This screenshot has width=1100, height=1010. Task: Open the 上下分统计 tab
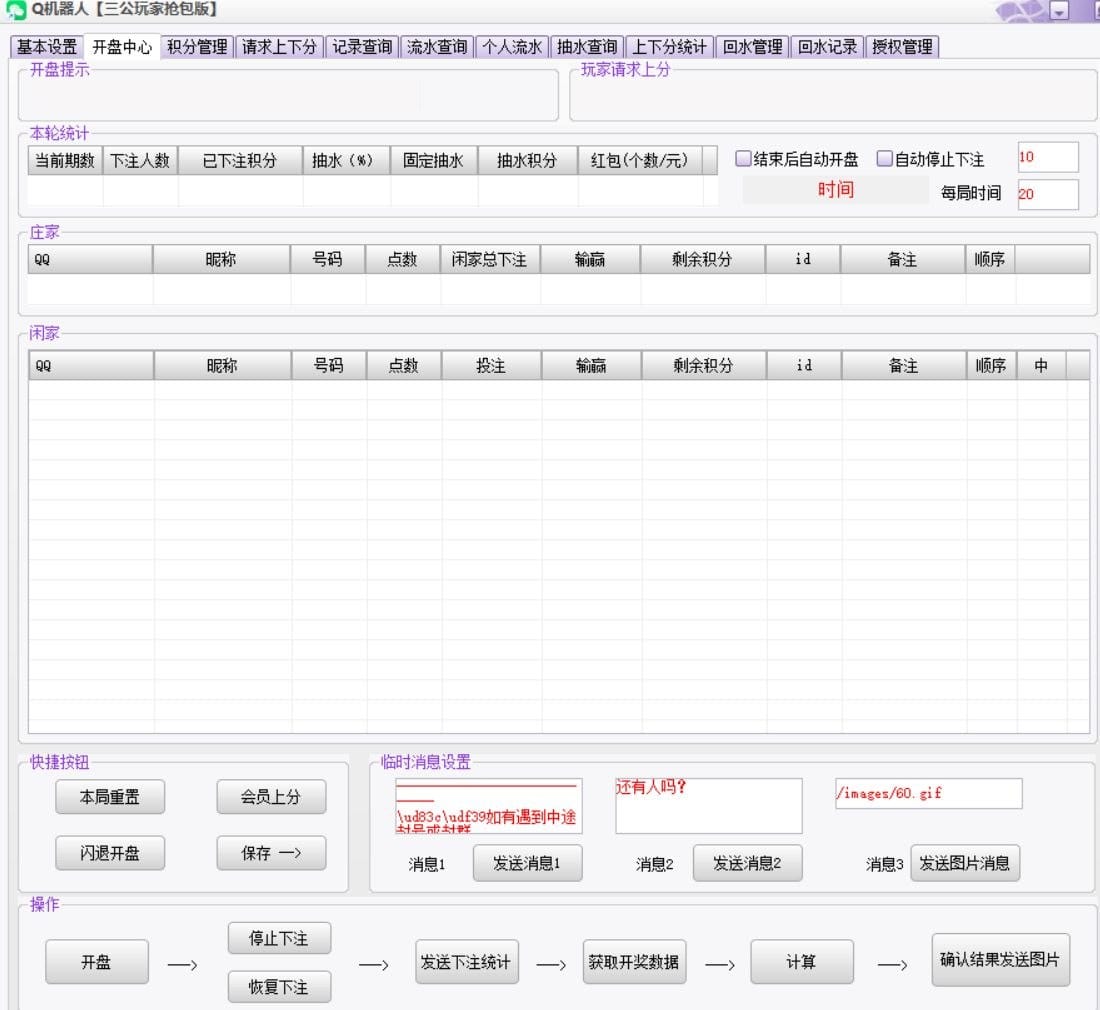click(x=669, y=47)
